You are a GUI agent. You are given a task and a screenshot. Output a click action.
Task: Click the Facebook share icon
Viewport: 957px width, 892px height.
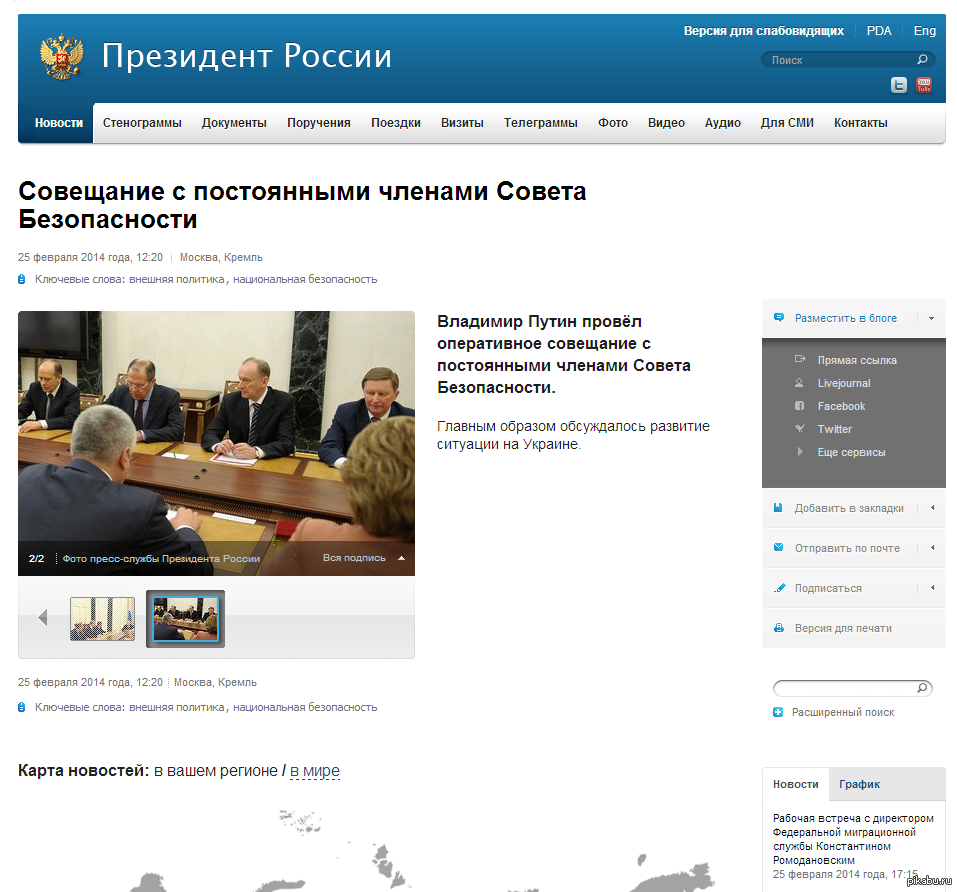click(799, 406)
